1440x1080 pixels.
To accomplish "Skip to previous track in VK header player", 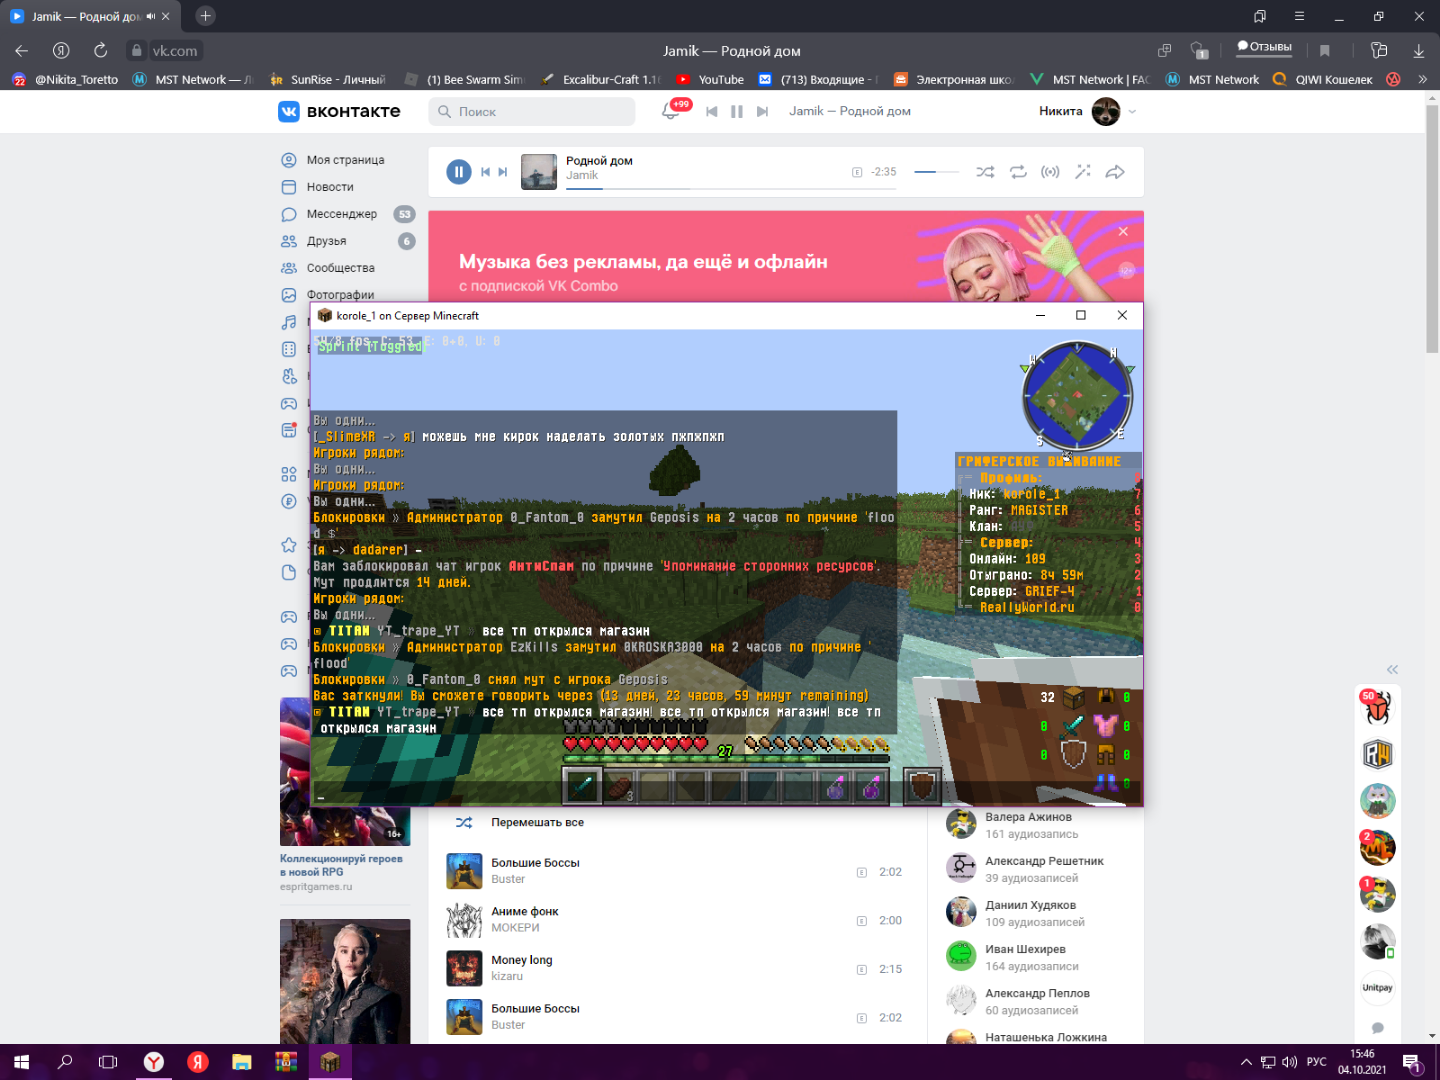I will 712,112.
